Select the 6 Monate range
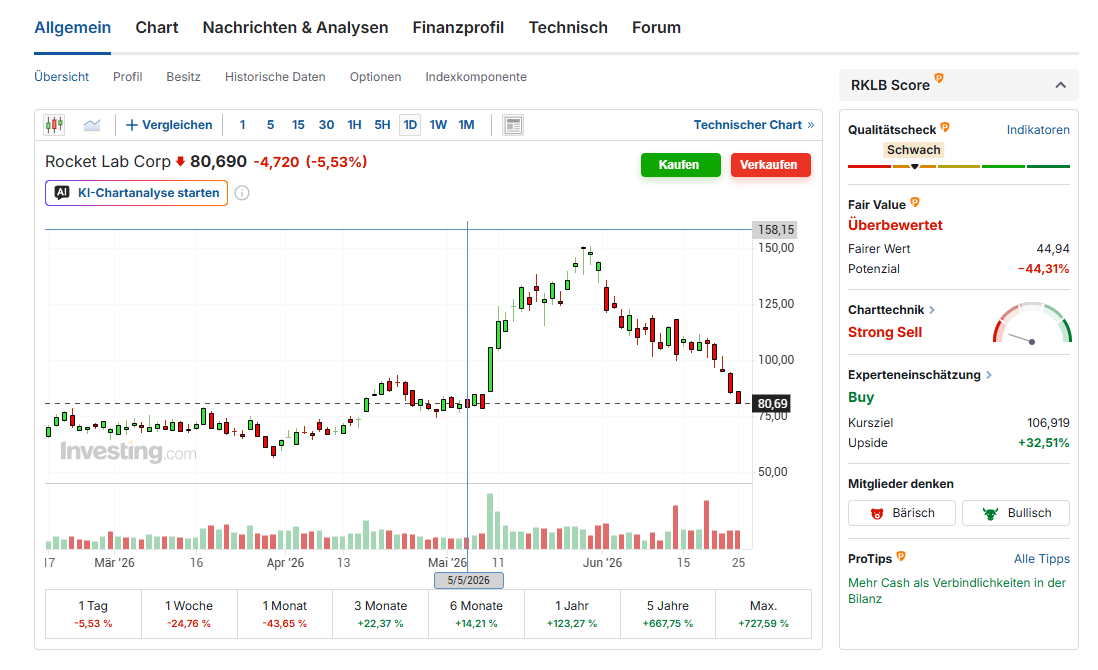The width and height of the screenshot is (1098, 670). coord(476,614)
